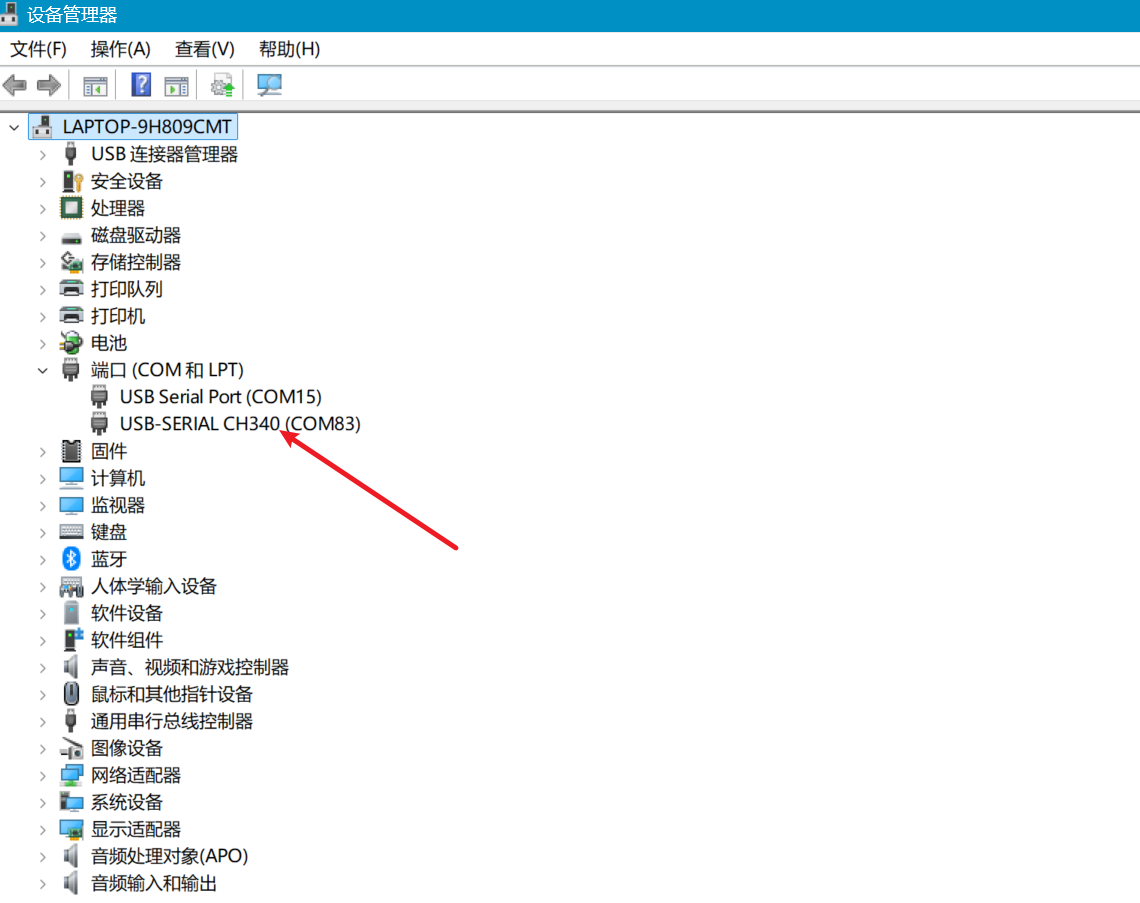The width and height of the screenshot is (1140, 903).
Task: Expand the 显示适配器 category
Action: 43,830
